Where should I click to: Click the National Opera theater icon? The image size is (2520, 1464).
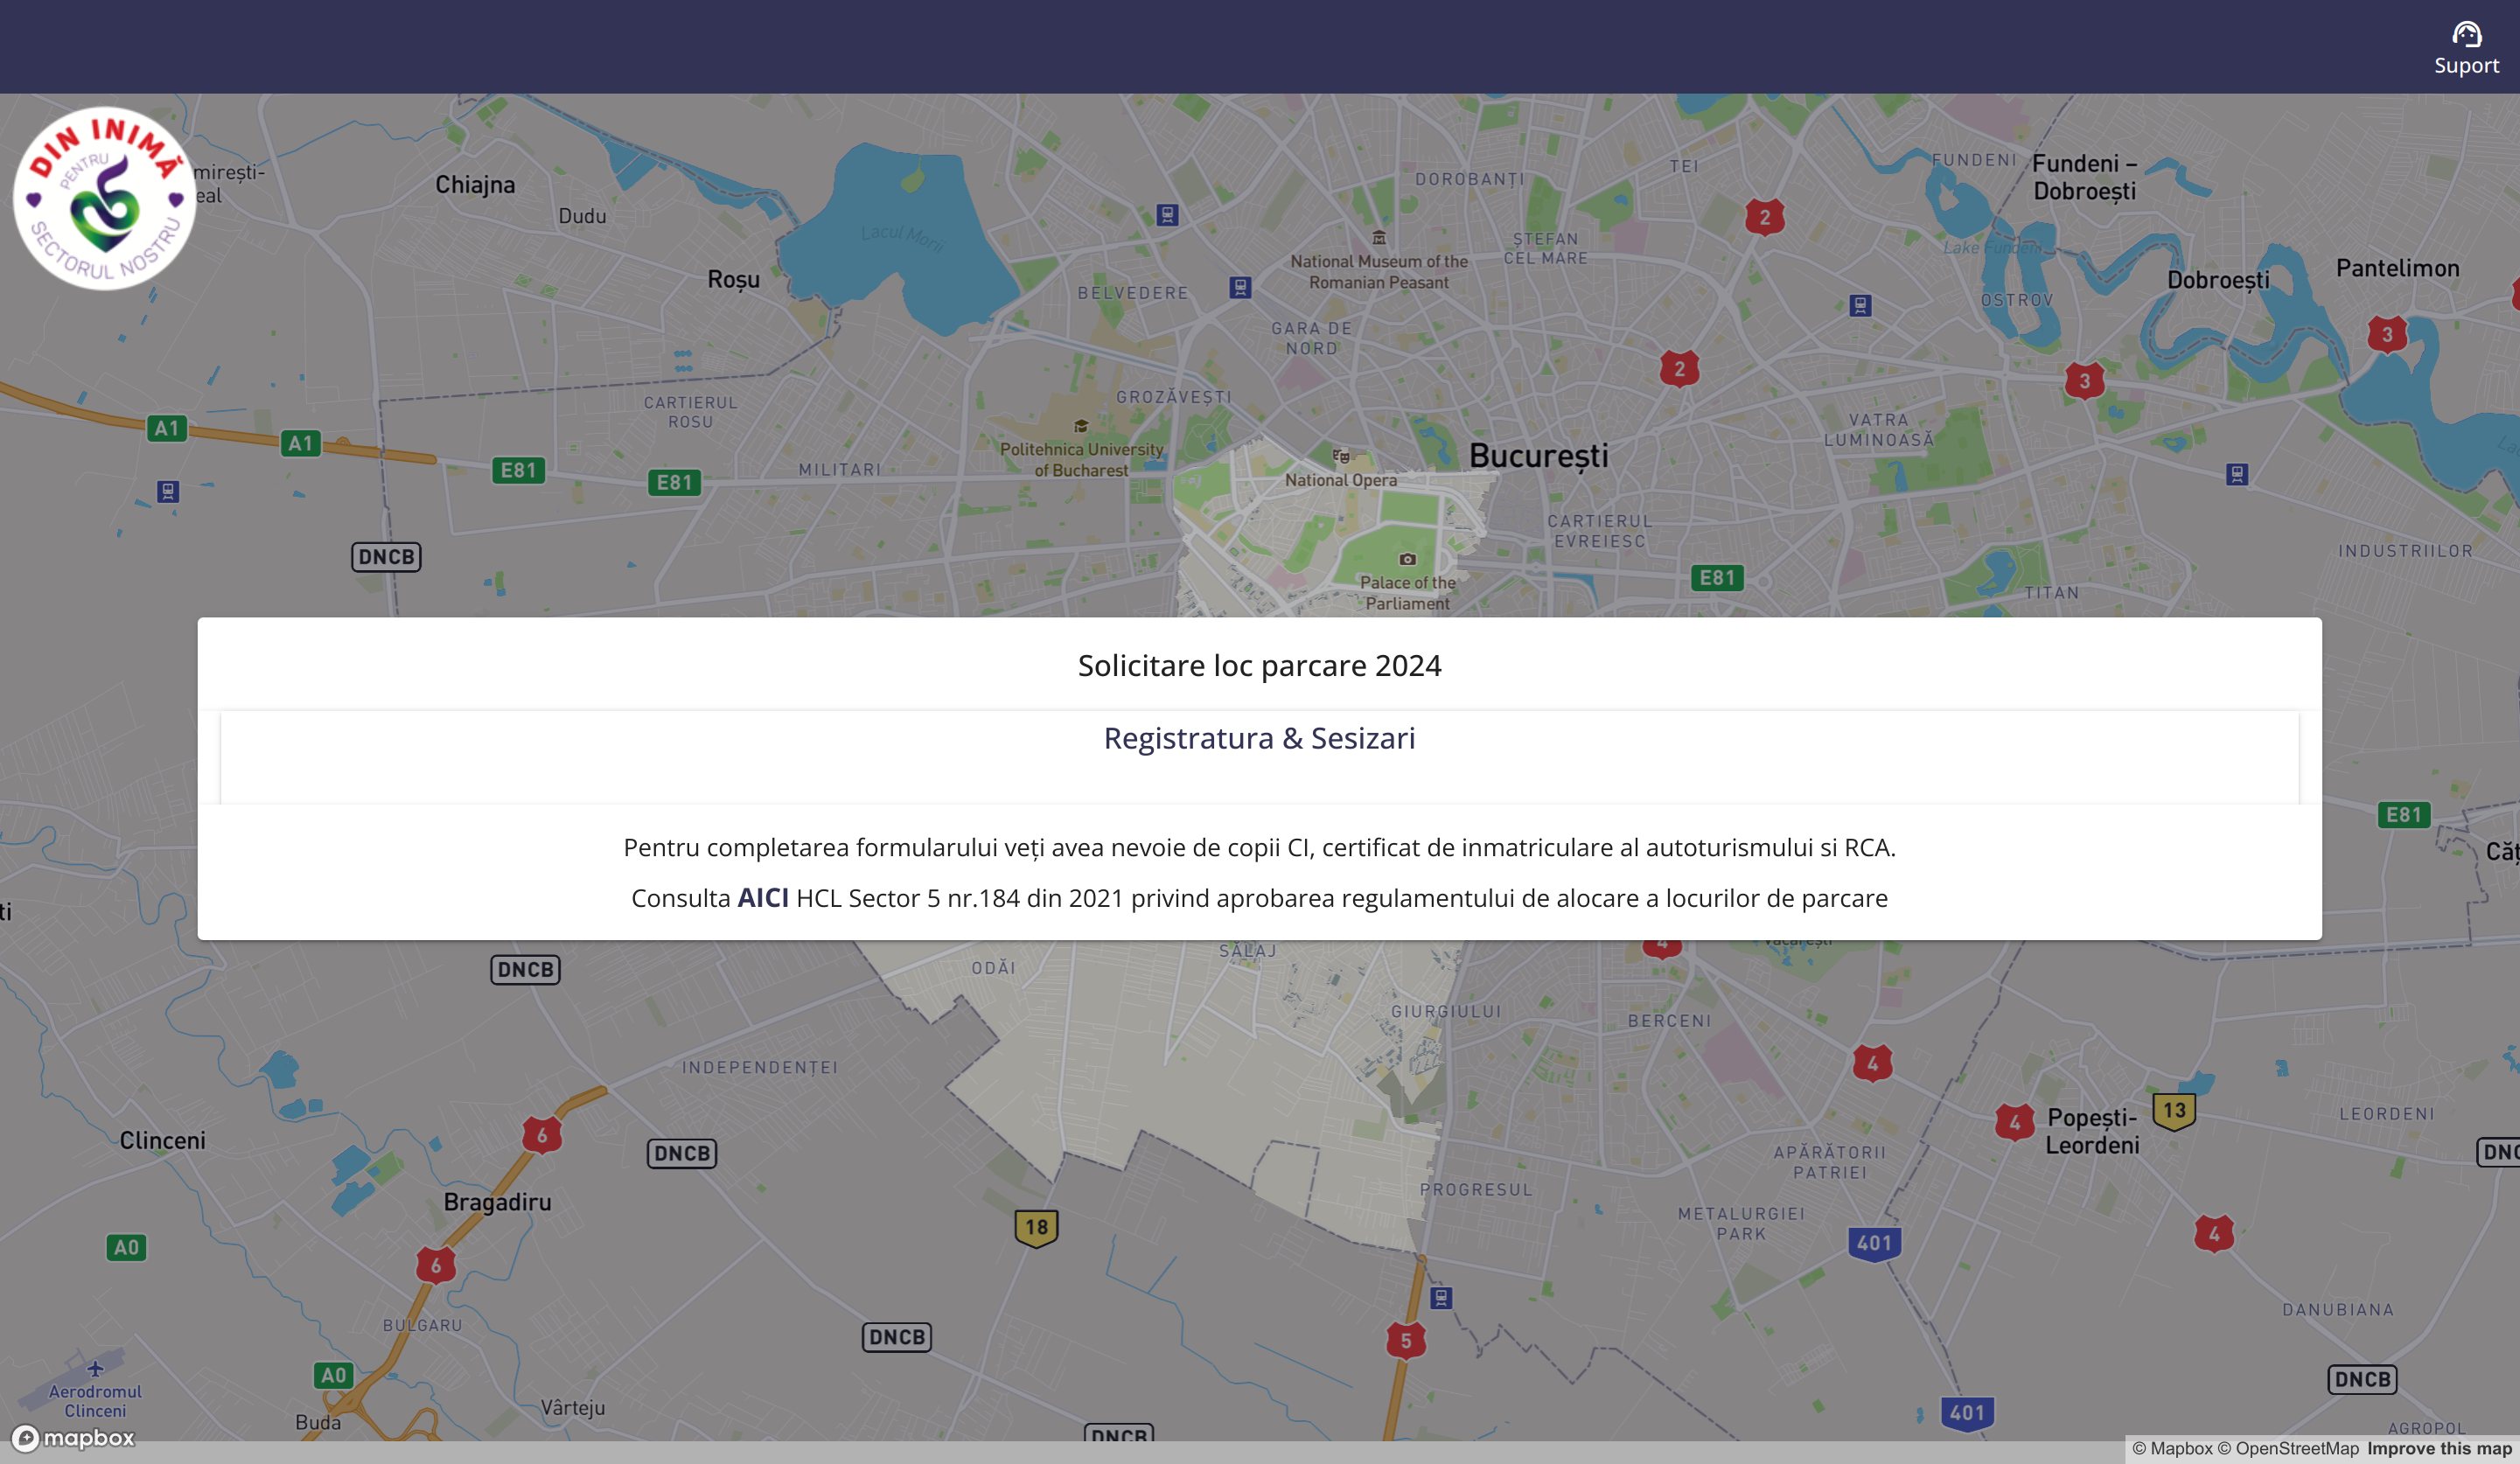coord(1341,457)
